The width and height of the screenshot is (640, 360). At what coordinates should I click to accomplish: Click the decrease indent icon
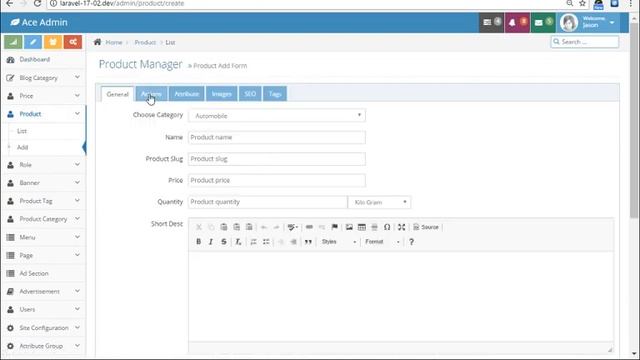click(x=281, y=242)
